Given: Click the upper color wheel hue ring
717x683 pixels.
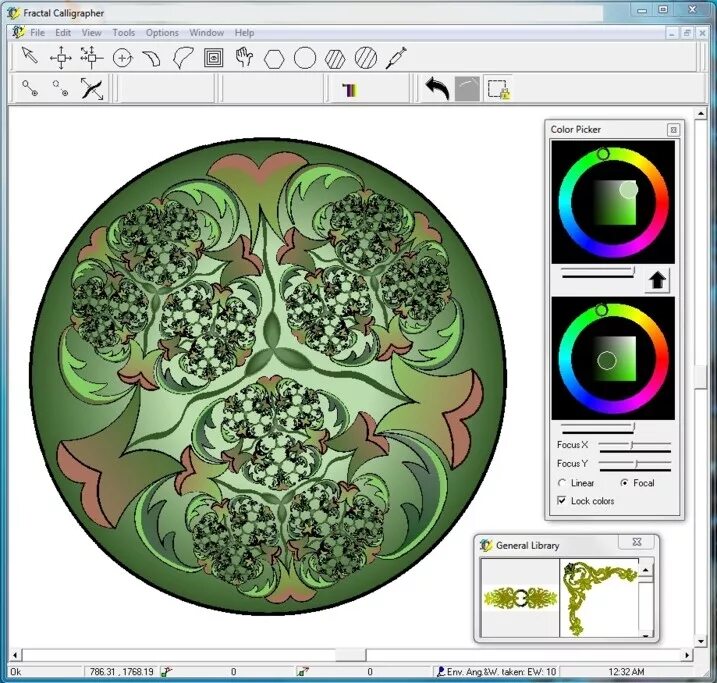Looking at the screenshot, I should click(662, 203).
